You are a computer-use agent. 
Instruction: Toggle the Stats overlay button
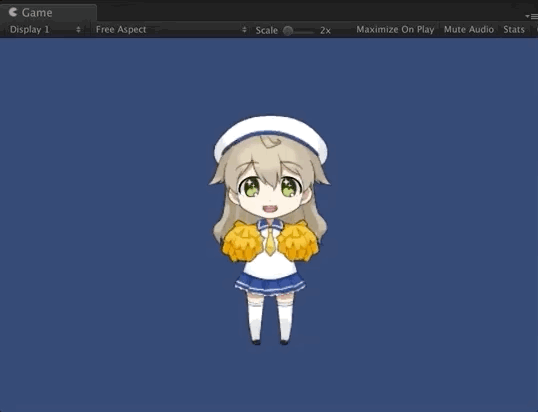coord(514,30)
